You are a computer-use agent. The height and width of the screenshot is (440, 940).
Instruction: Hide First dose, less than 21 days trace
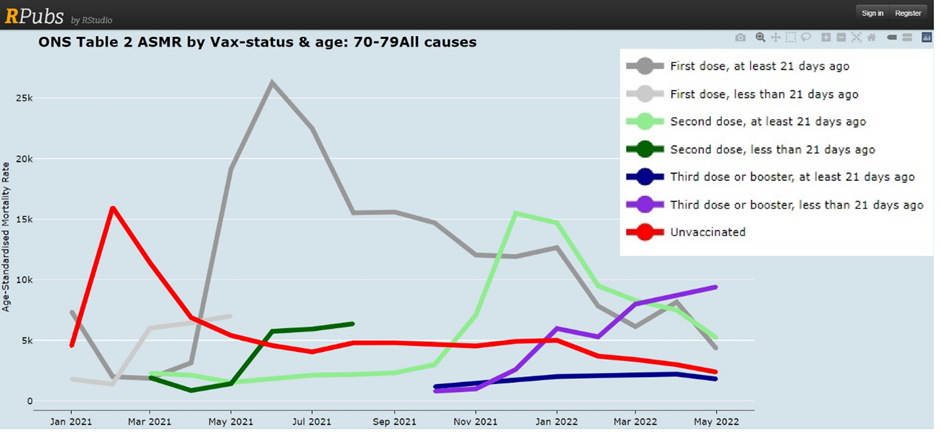pos(763,94)
